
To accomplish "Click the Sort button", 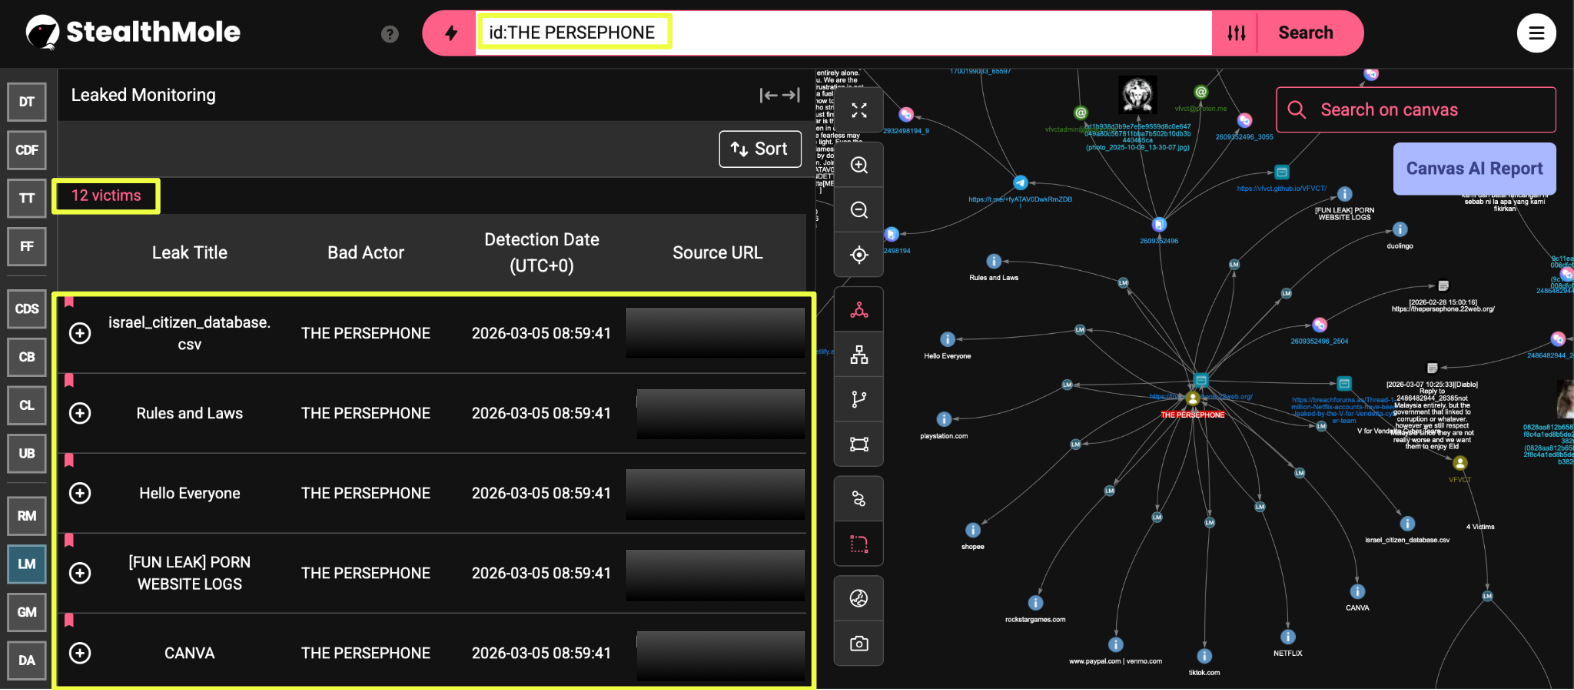I will (x=760, y=149).
